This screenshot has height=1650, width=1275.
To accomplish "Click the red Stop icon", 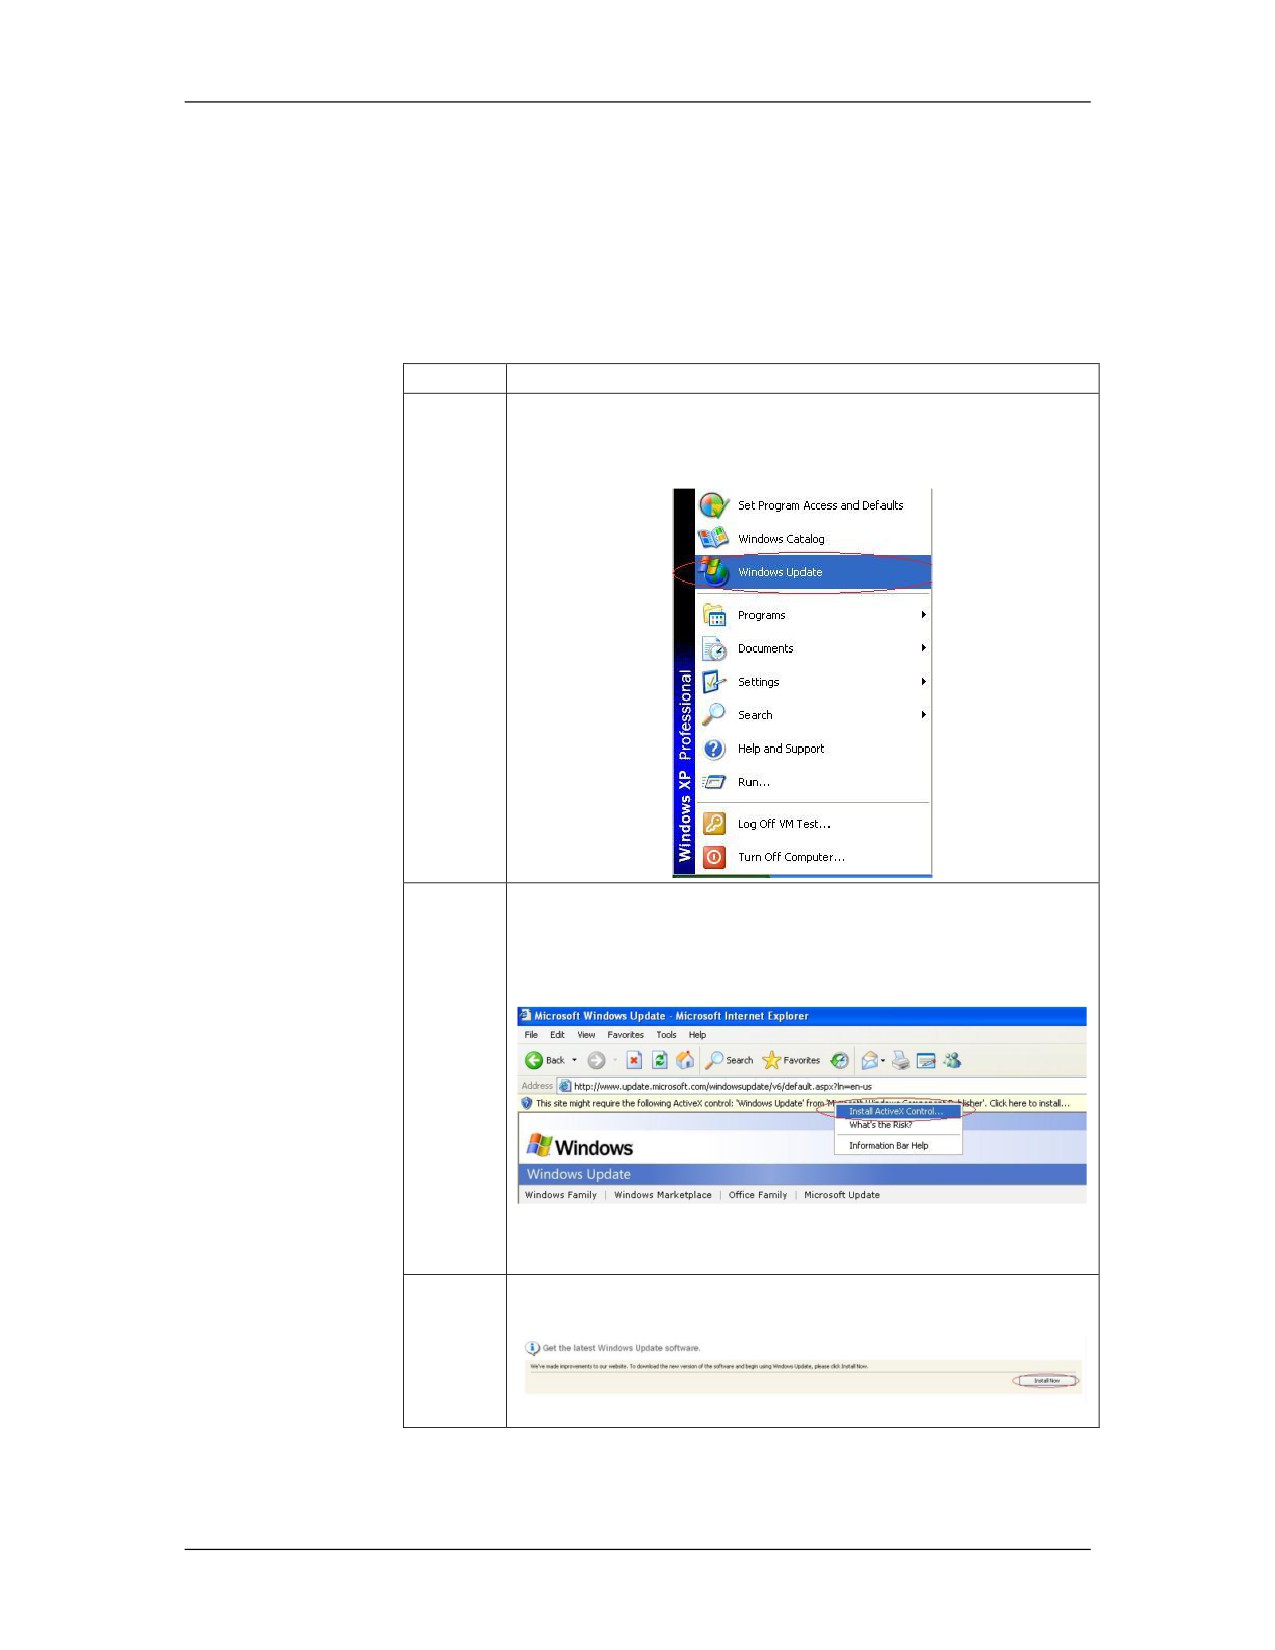I will [x=634, y=1060].
